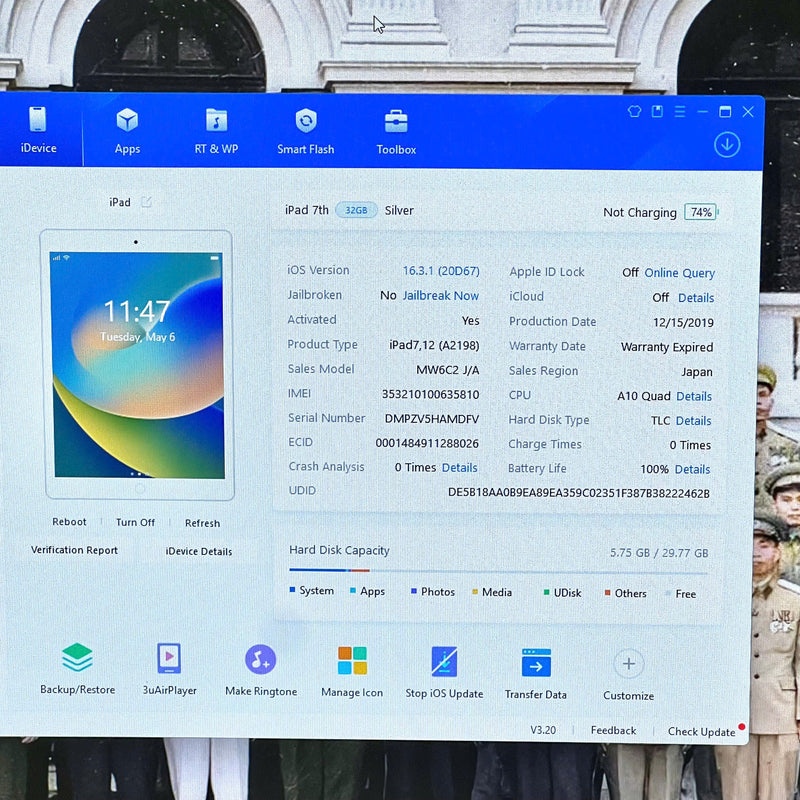
Task: Select the UDID value text
Action: point(579,493)
